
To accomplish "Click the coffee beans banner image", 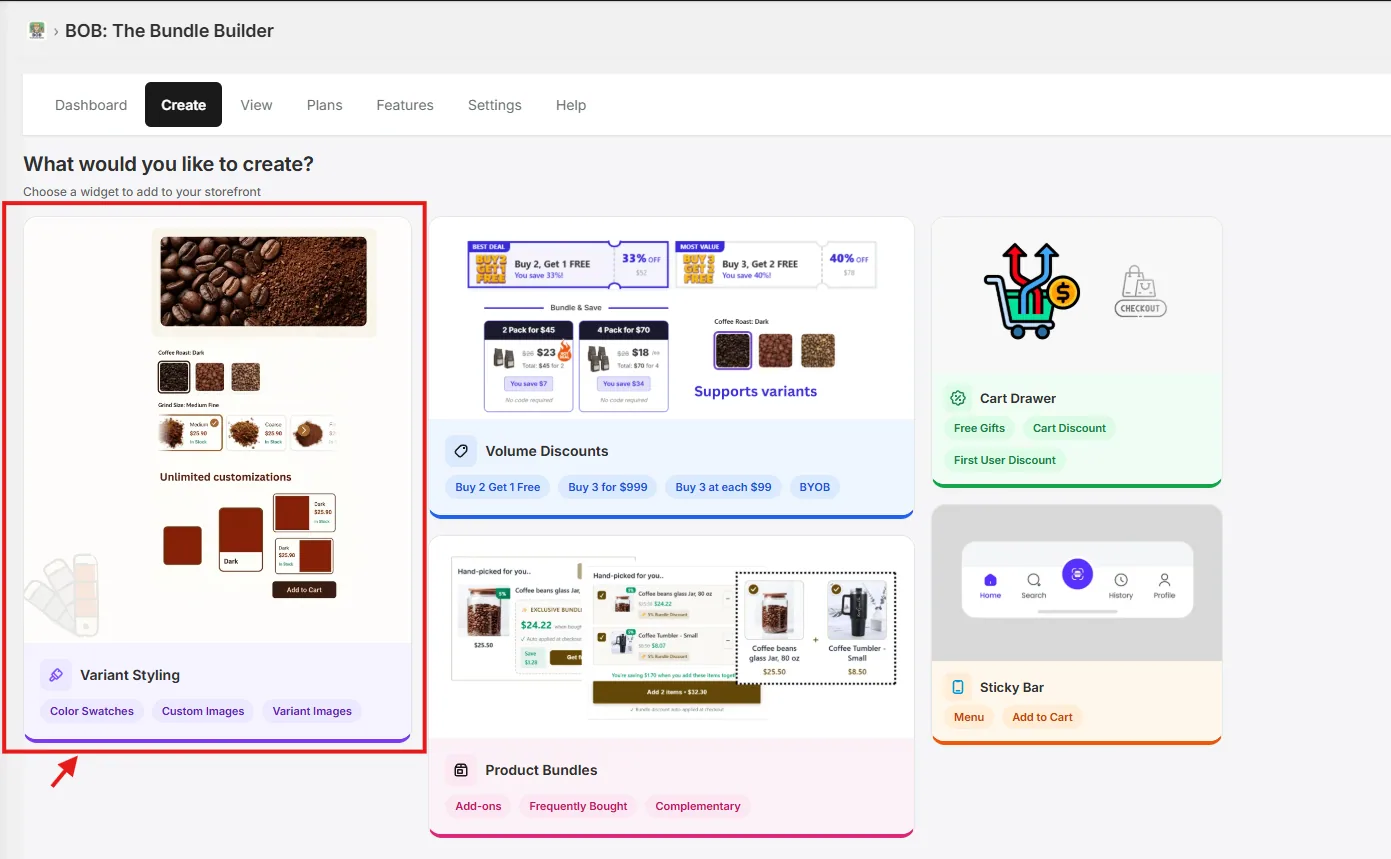I will click(x=263, y=282).
